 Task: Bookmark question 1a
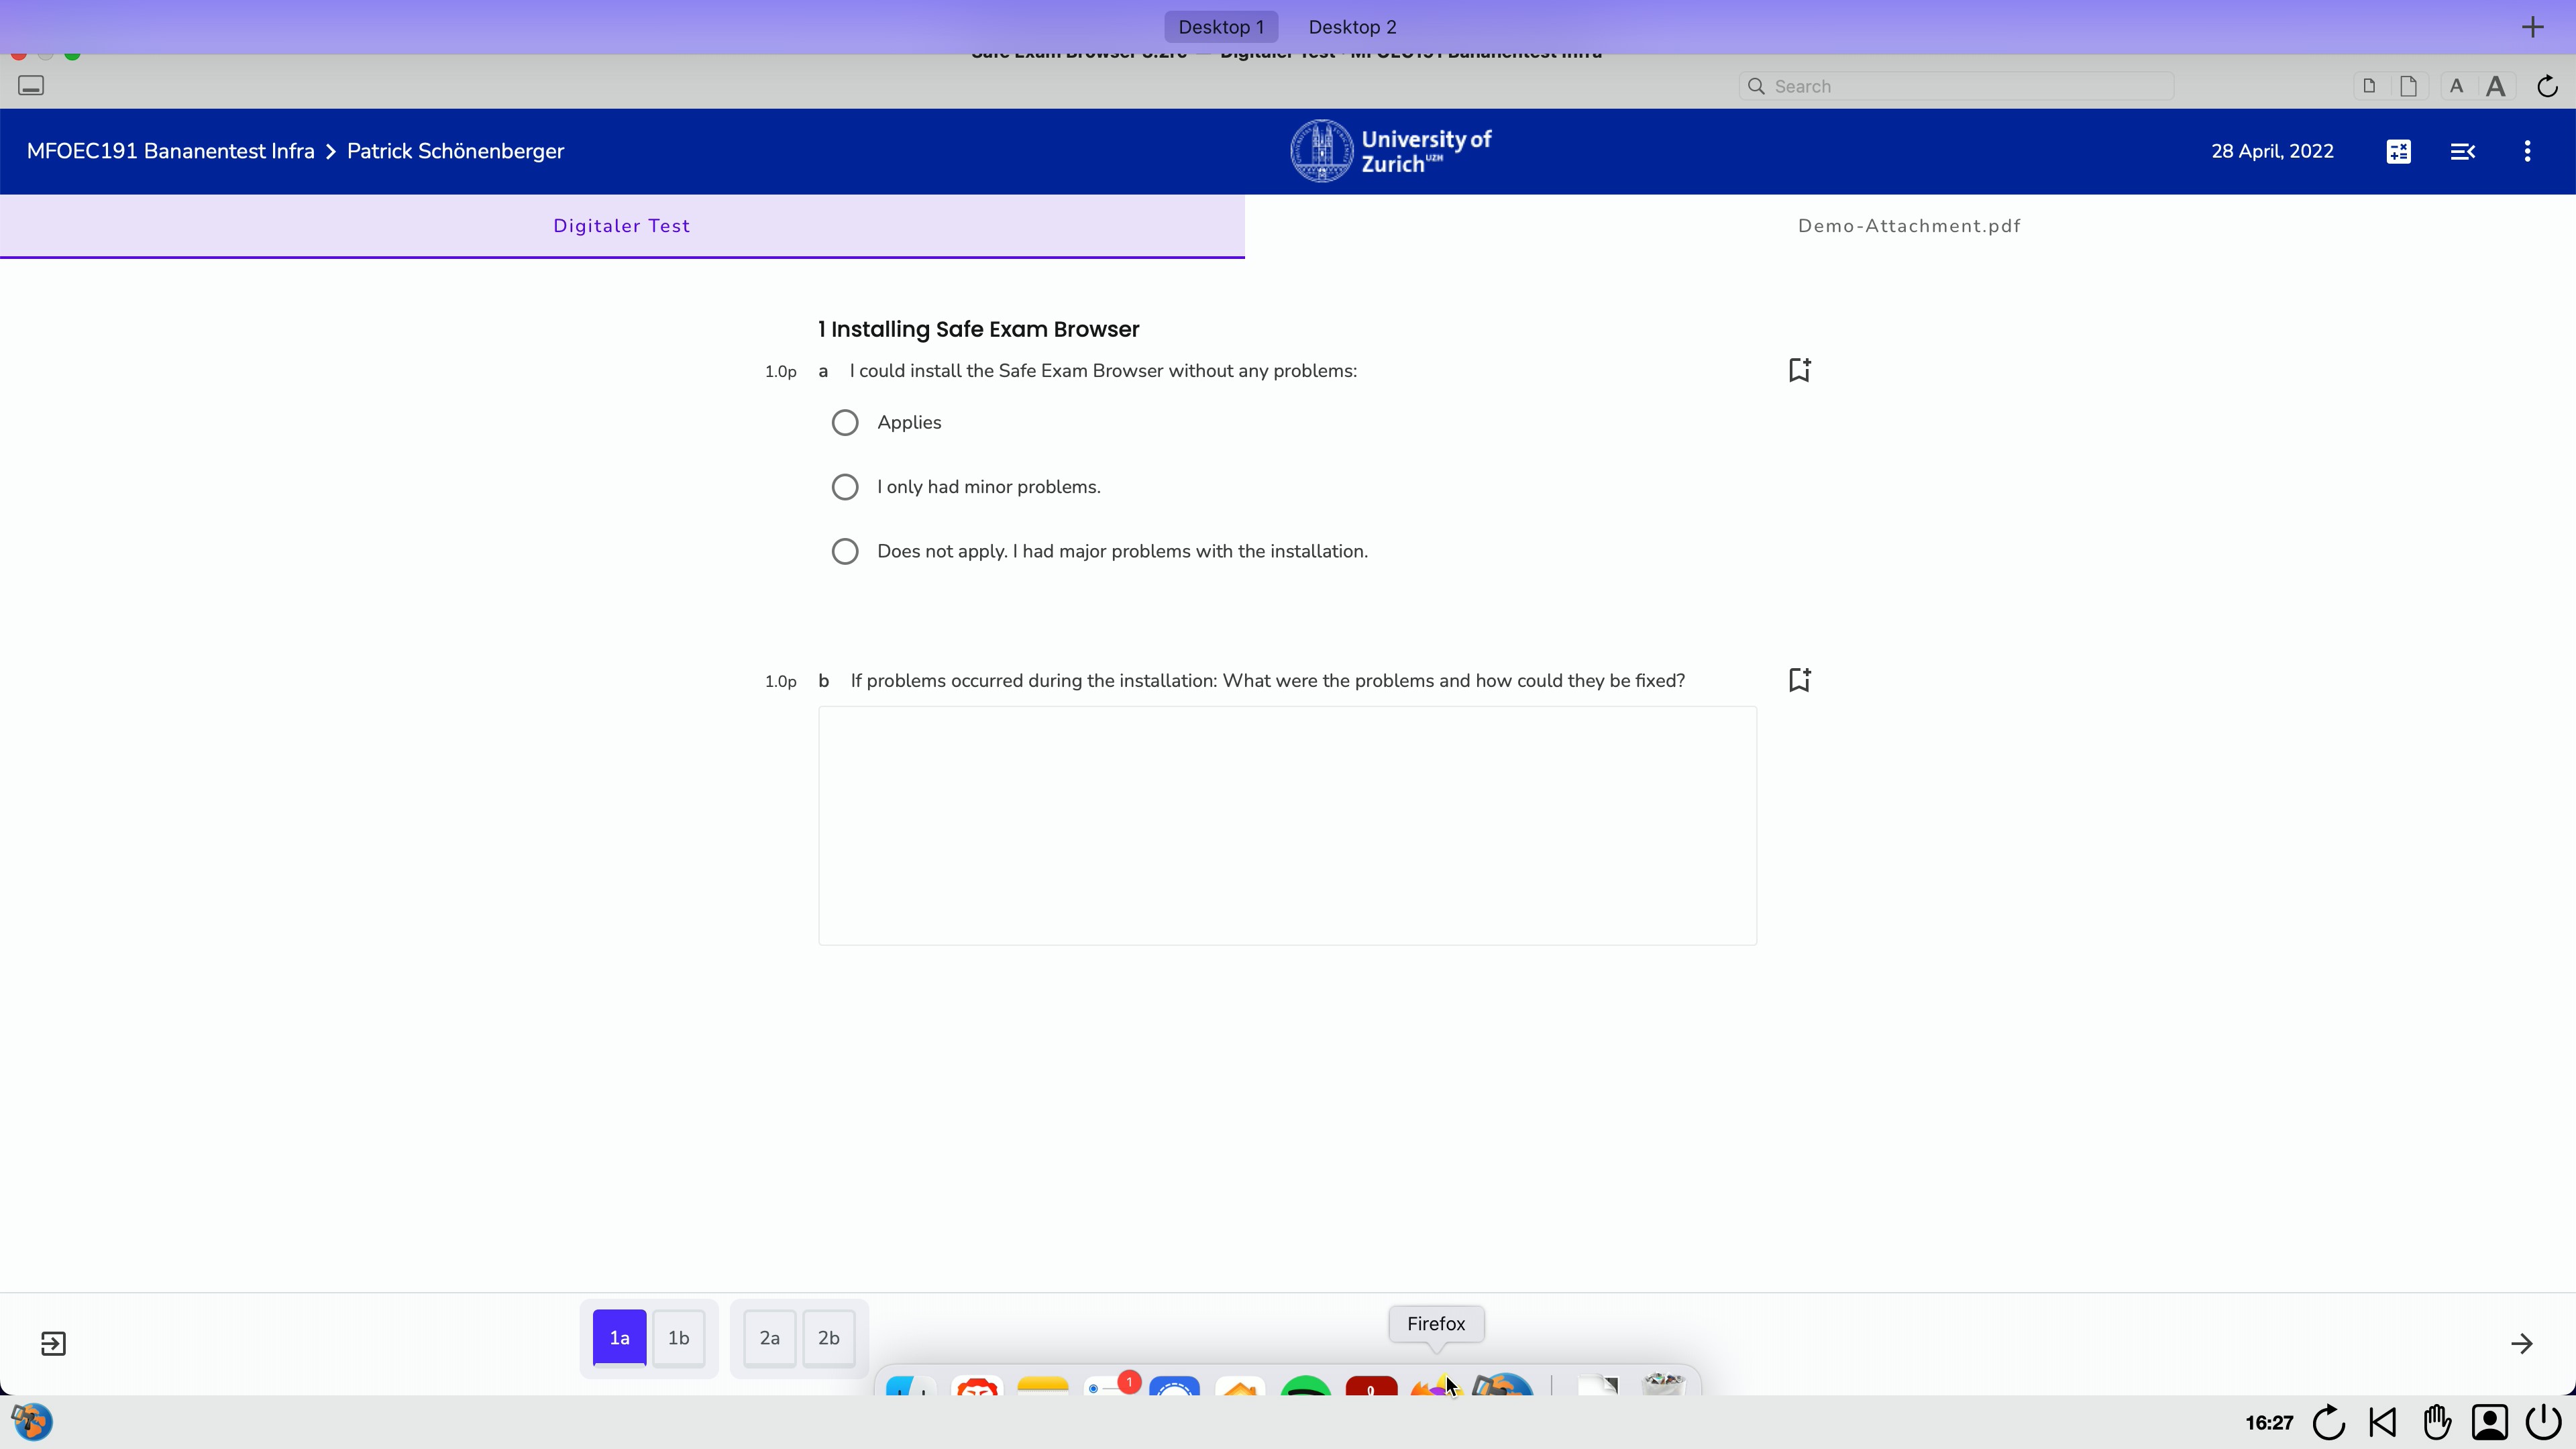click(x=1799, y=370)
